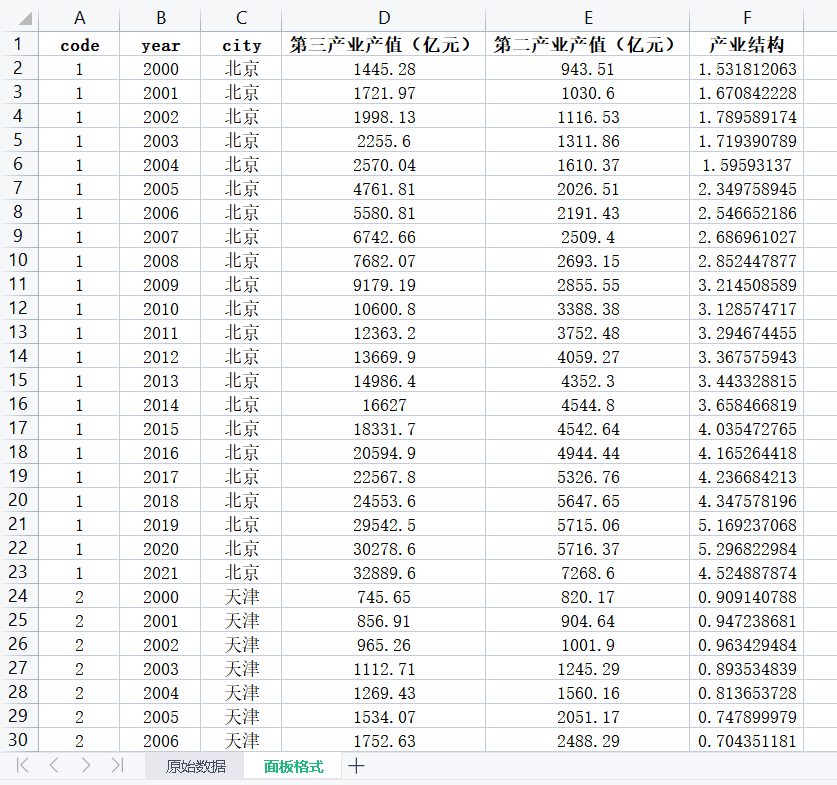Select cell with value 2855.55
The image size is (837, 785).
click(588, 284)
